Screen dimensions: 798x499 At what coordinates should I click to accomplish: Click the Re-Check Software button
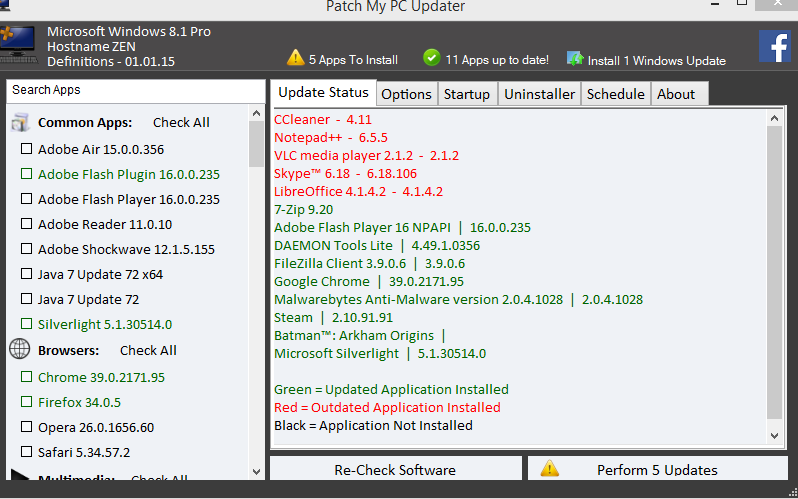click(x=395, y=469)
